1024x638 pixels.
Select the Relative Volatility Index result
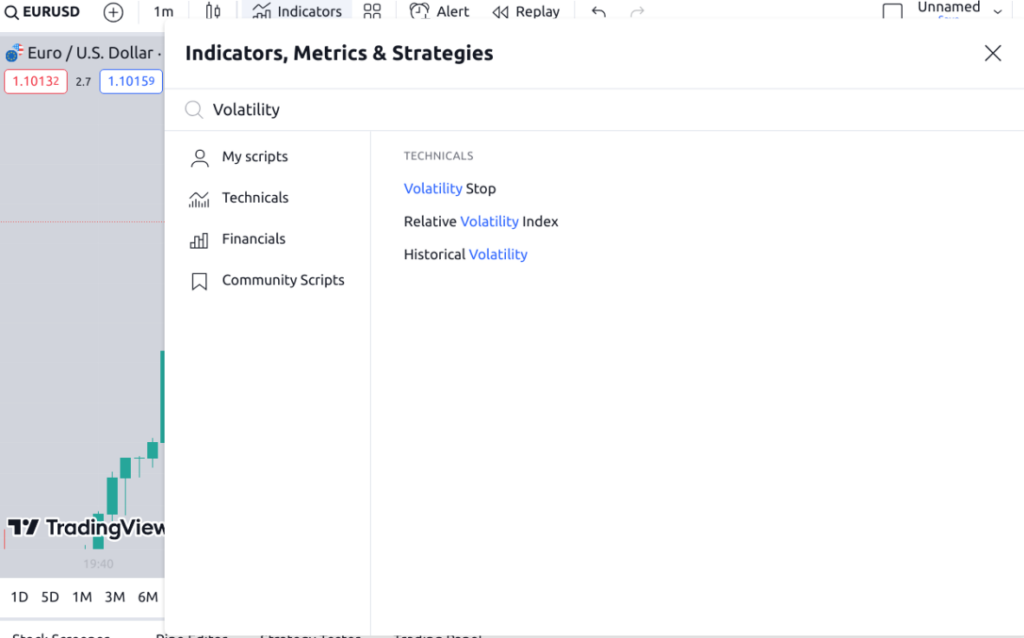click(481, 221)
